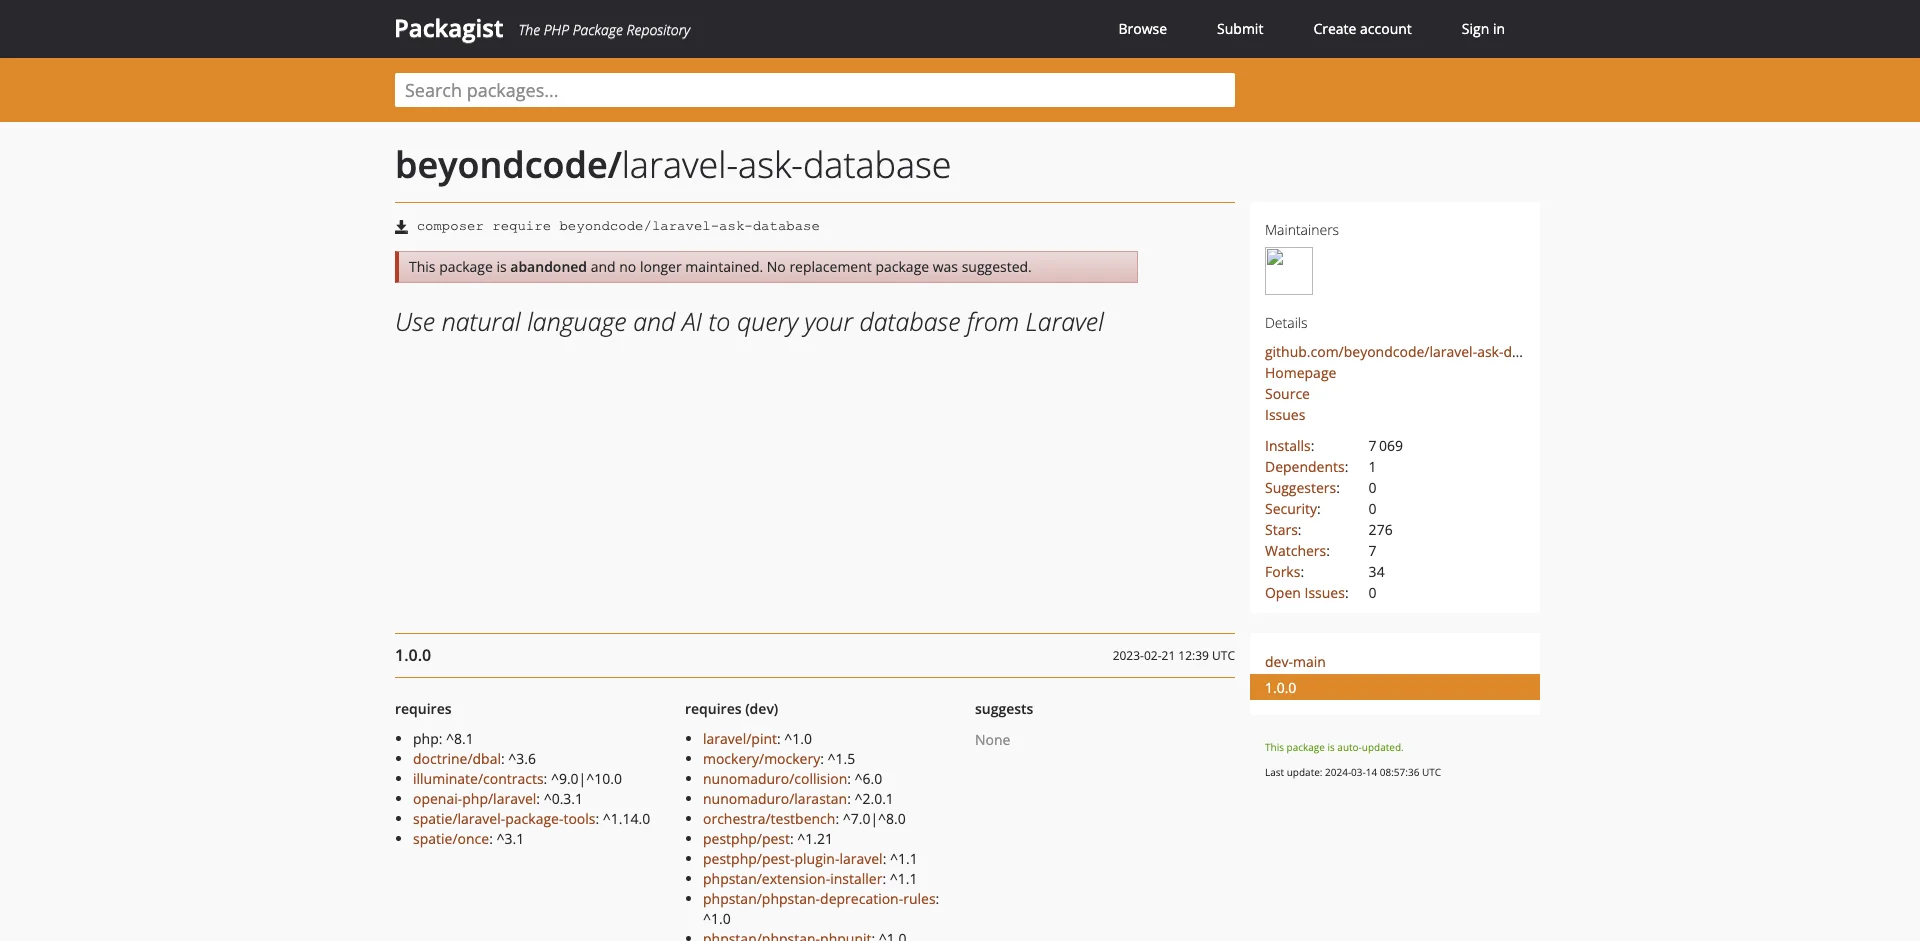Open the Sign in link
Viewport: 1920px width, 941px height.
pos(1482,29)
